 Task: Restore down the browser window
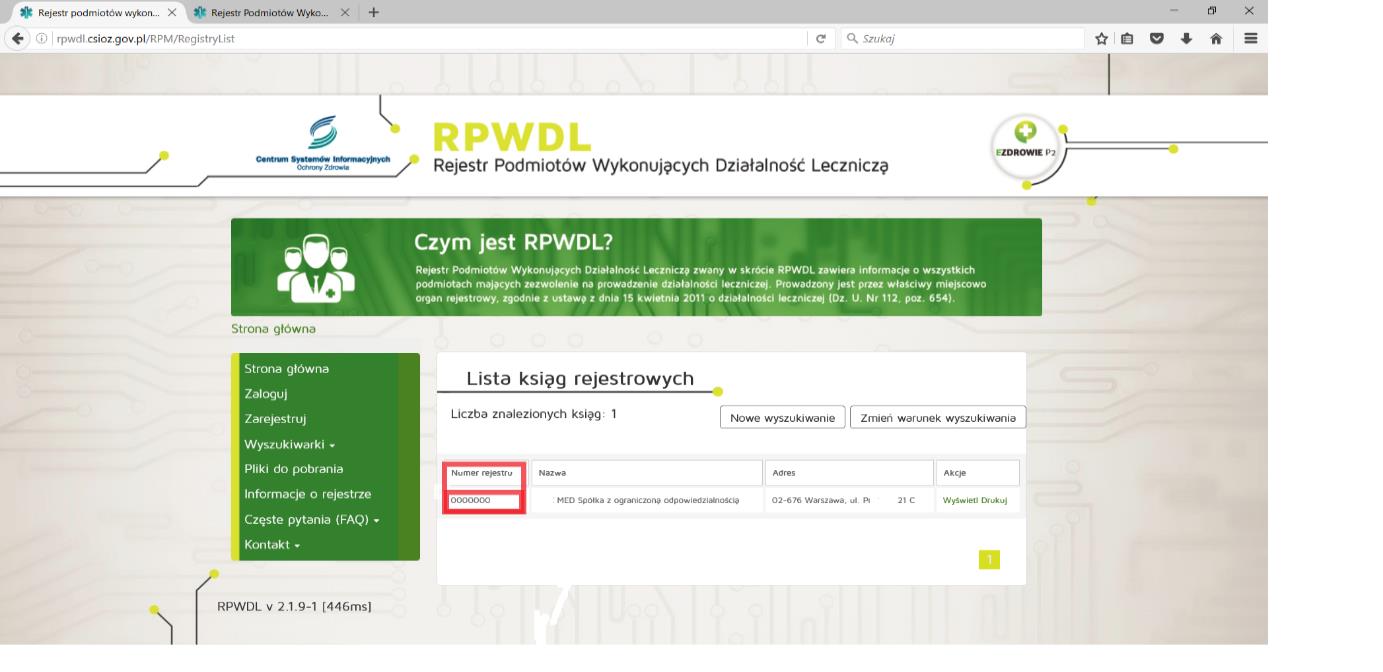(1212, 11)
